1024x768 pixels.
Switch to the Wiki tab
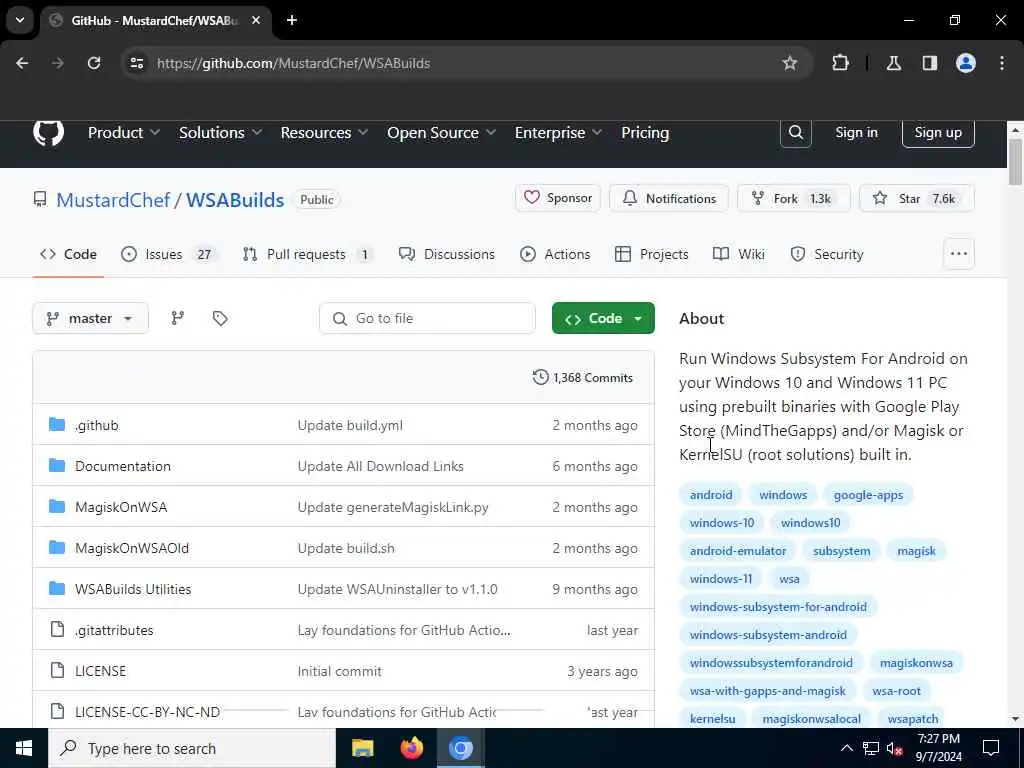(x=739, y=254)
